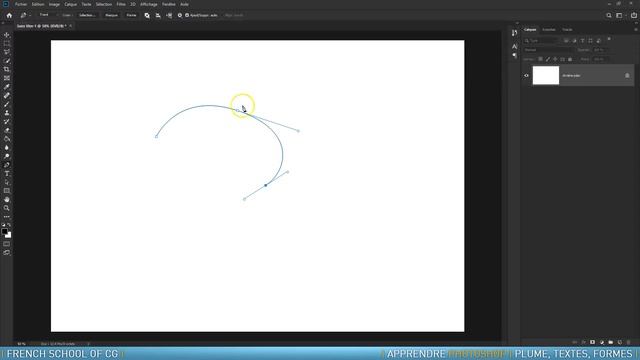
Task: Click the Forme button
Action: click(131, 15)
